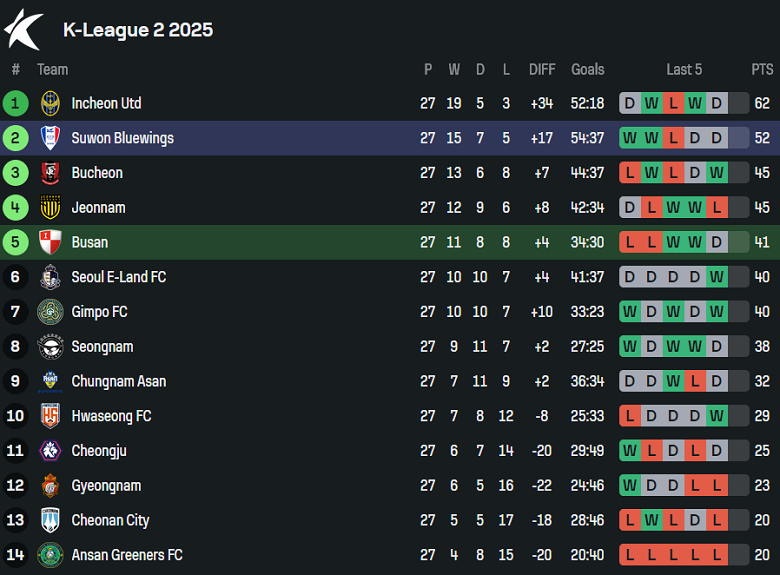The width and height of the screenshot is (780, 575).
Task: Click Gyeongnam's first W form badge
Action: coord(630,486)
